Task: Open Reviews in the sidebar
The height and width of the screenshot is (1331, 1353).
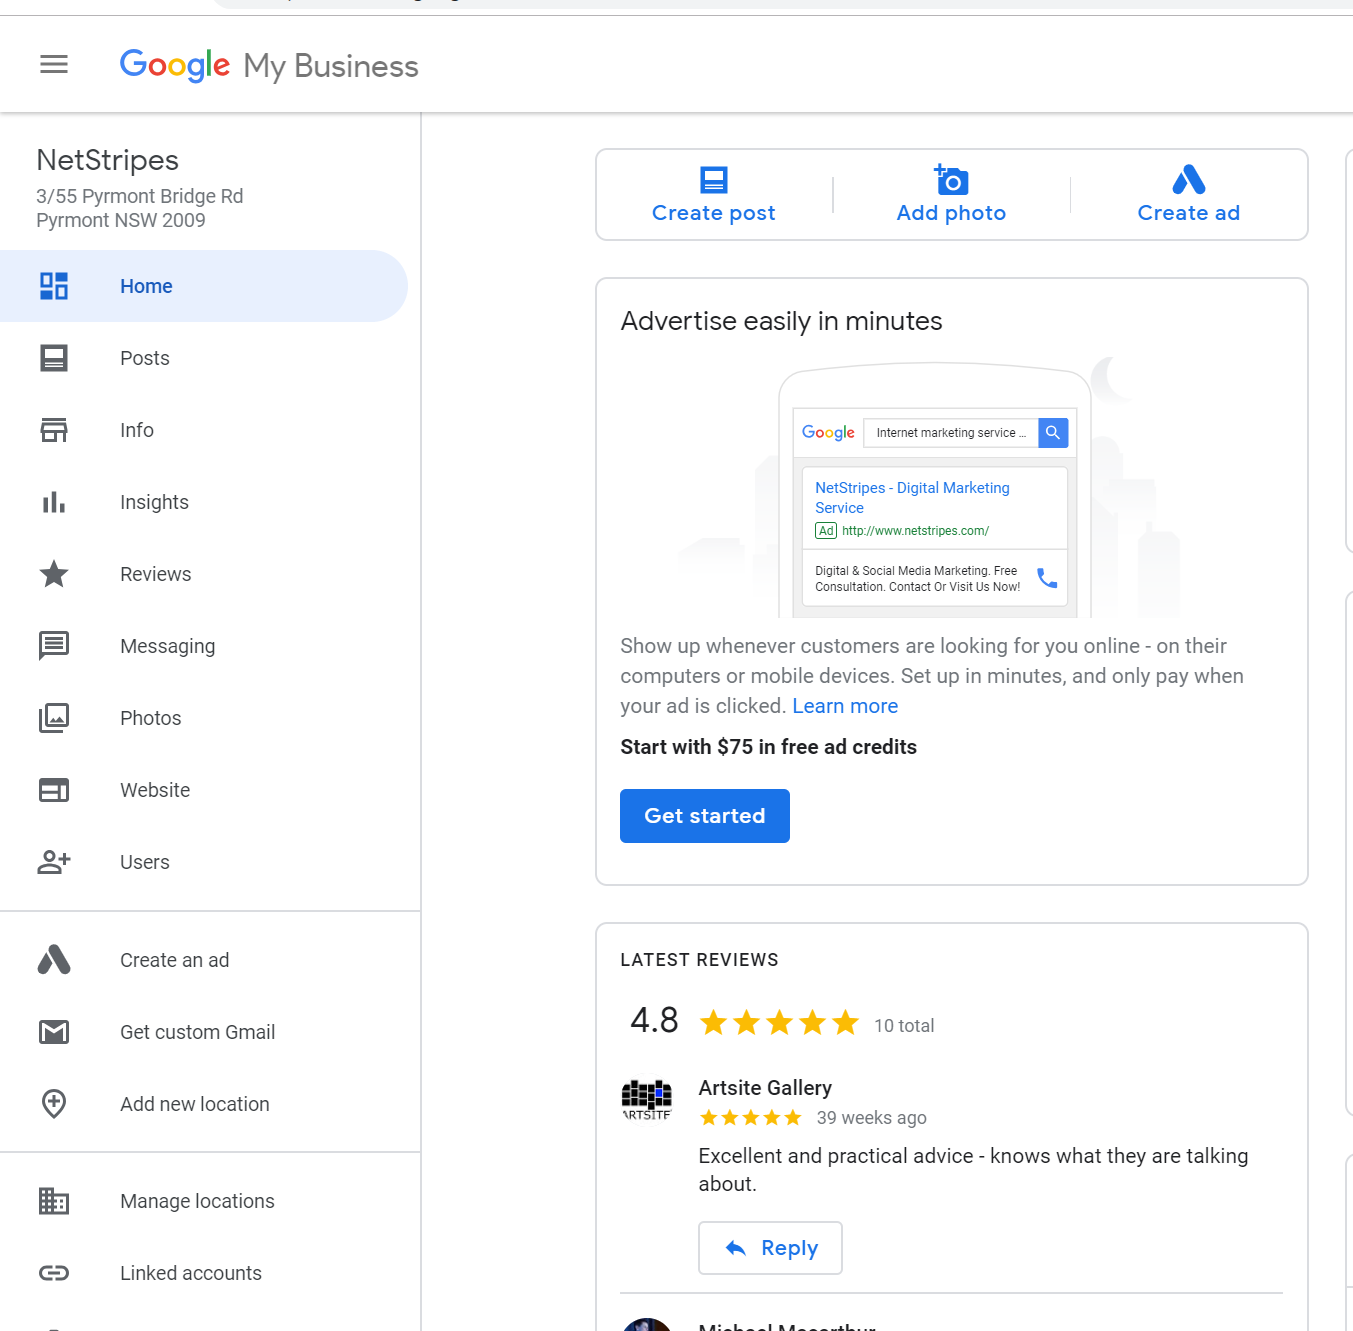Action: click(204, 574)
